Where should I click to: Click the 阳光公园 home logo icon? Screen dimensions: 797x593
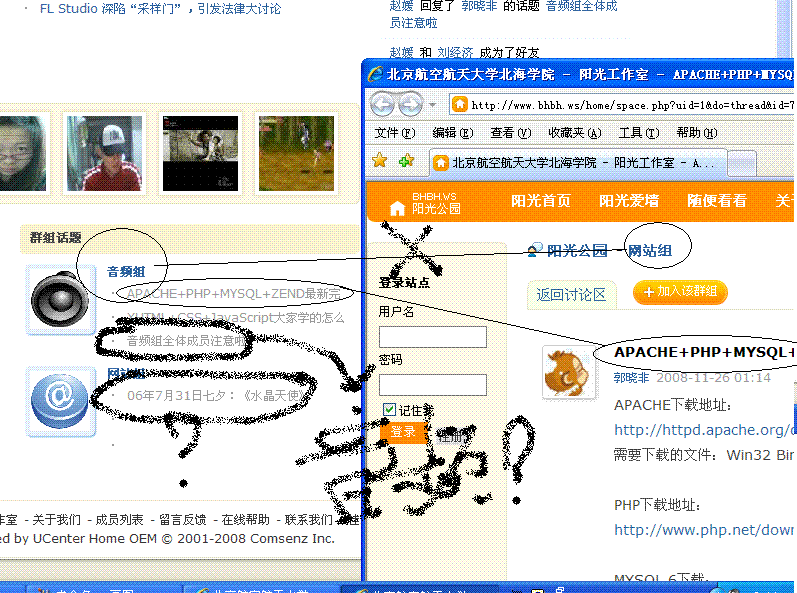(x=397, y=207)
